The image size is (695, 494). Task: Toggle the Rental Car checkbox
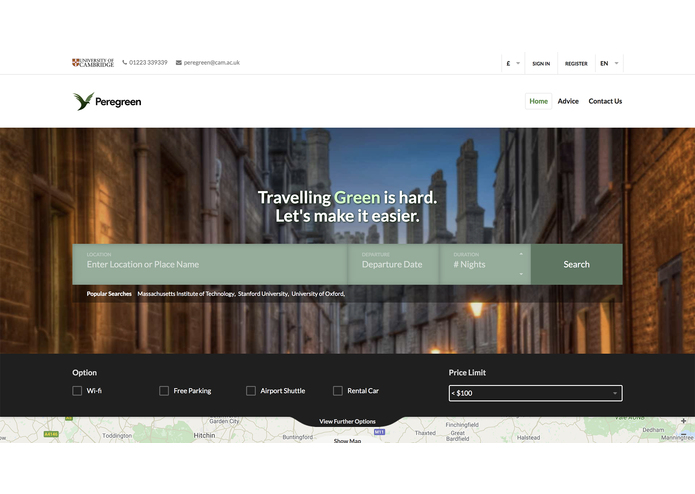338,391
